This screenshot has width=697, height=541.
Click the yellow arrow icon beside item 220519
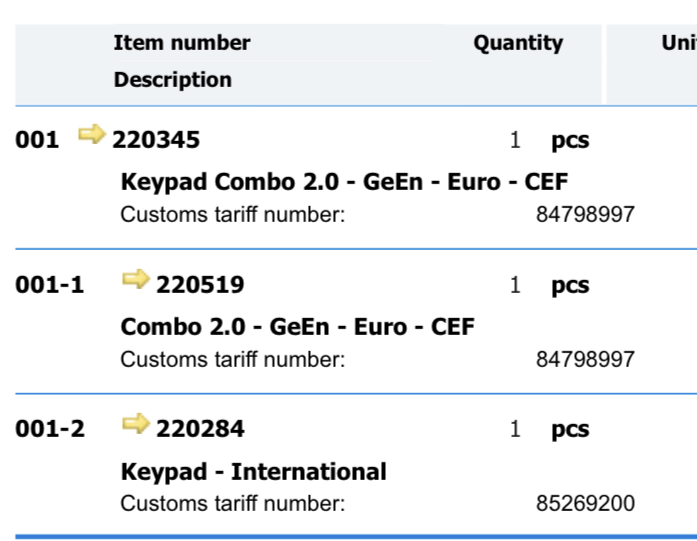coord(135,278)
